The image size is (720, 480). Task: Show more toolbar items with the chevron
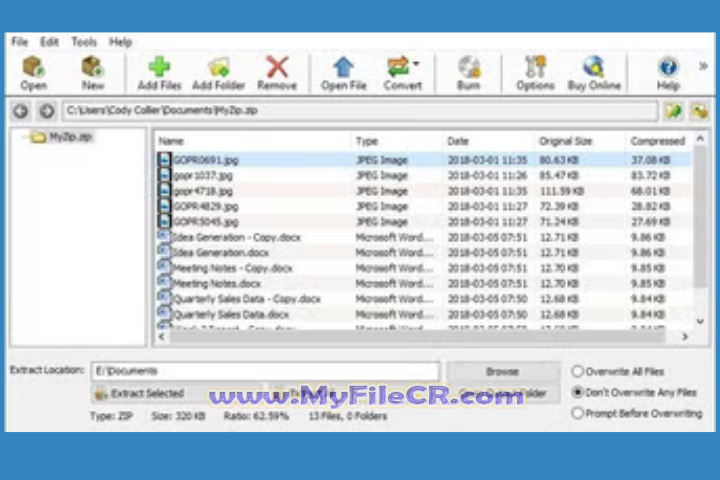click(x=703, y=67)
